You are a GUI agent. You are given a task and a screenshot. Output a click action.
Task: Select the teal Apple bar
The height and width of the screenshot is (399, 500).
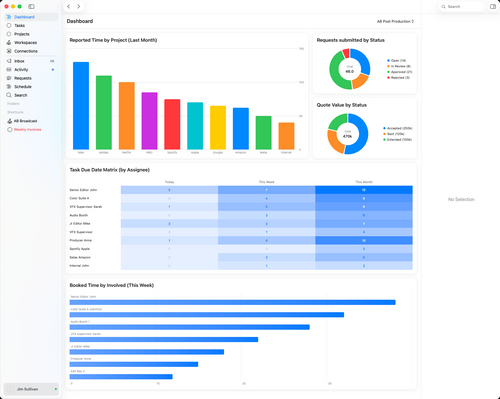point(195,126)
